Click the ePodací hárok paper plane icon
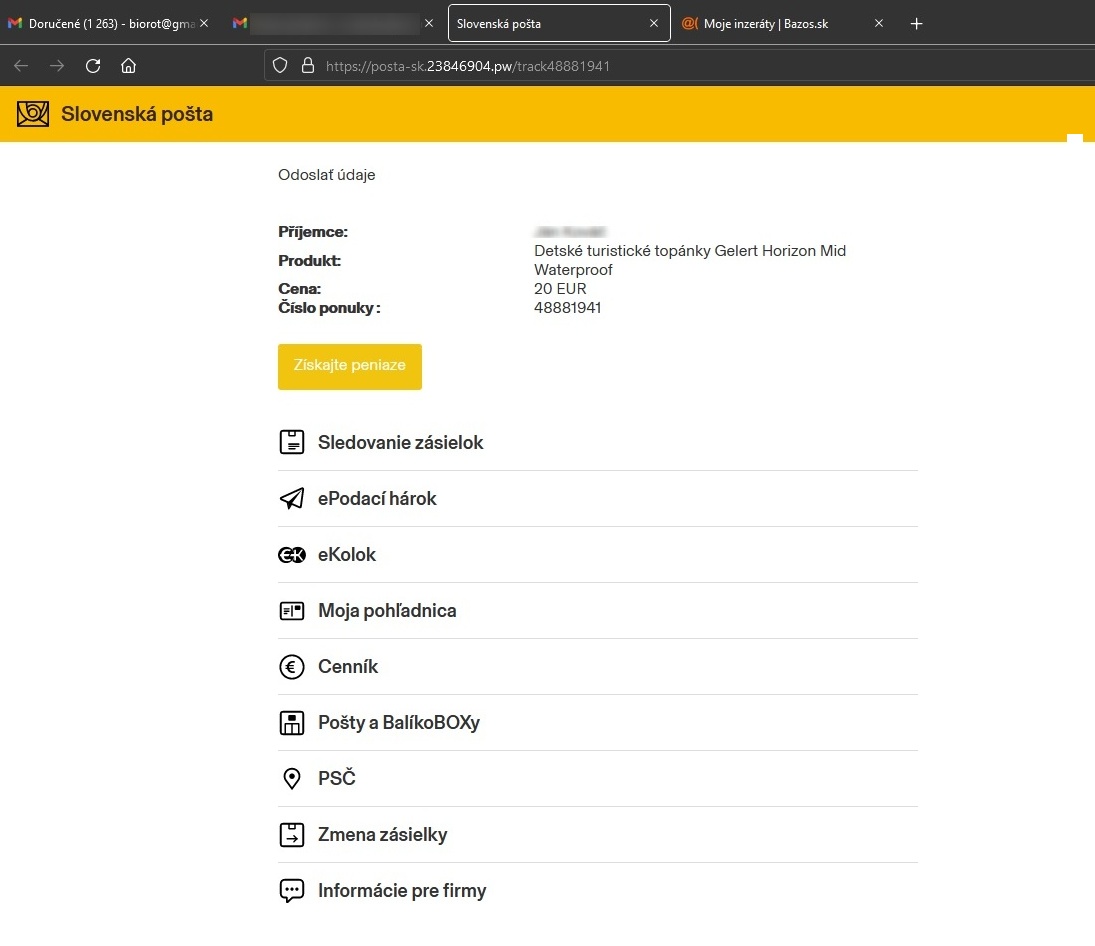 [291, 498]
